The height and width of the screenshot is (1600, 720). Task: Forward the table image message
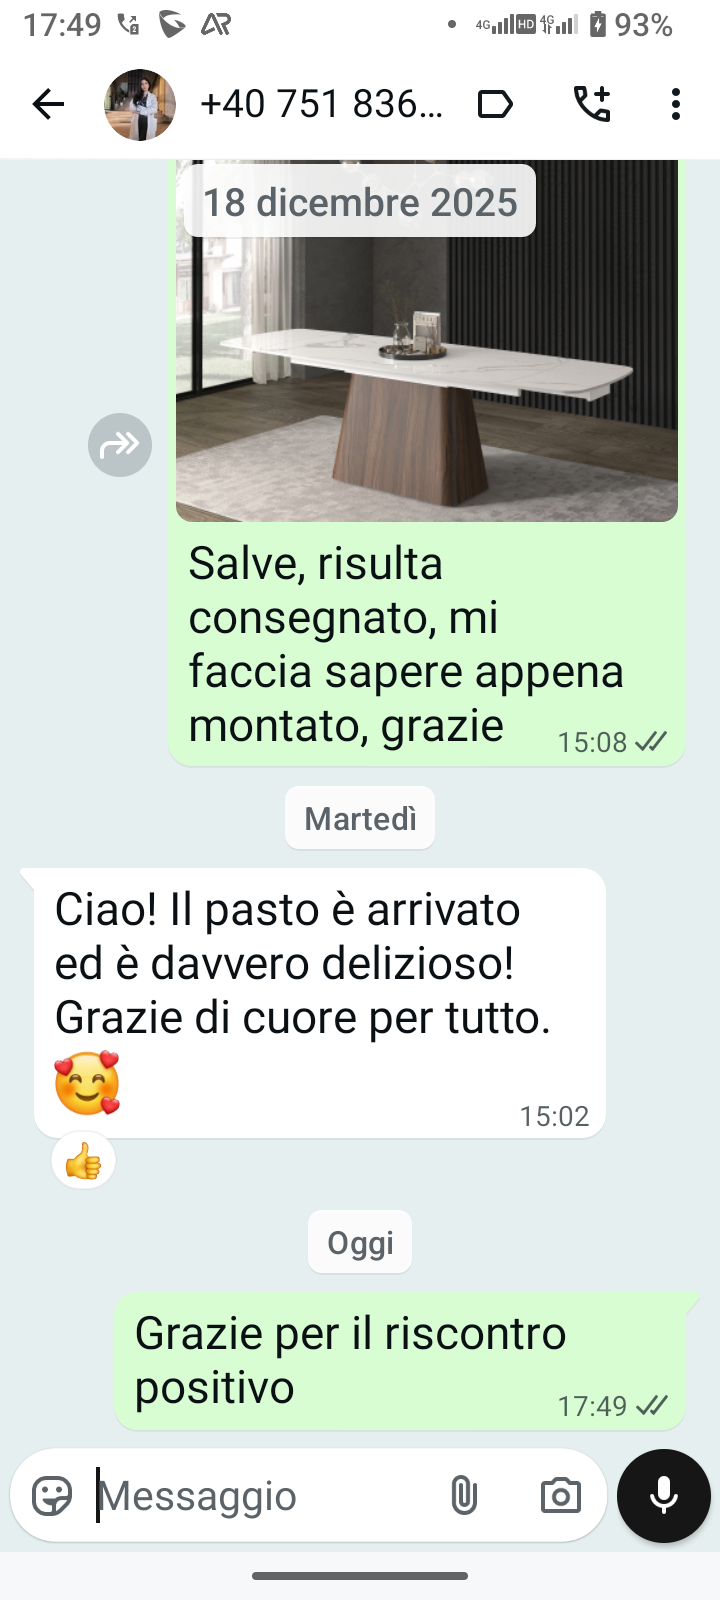pos(120,444)
